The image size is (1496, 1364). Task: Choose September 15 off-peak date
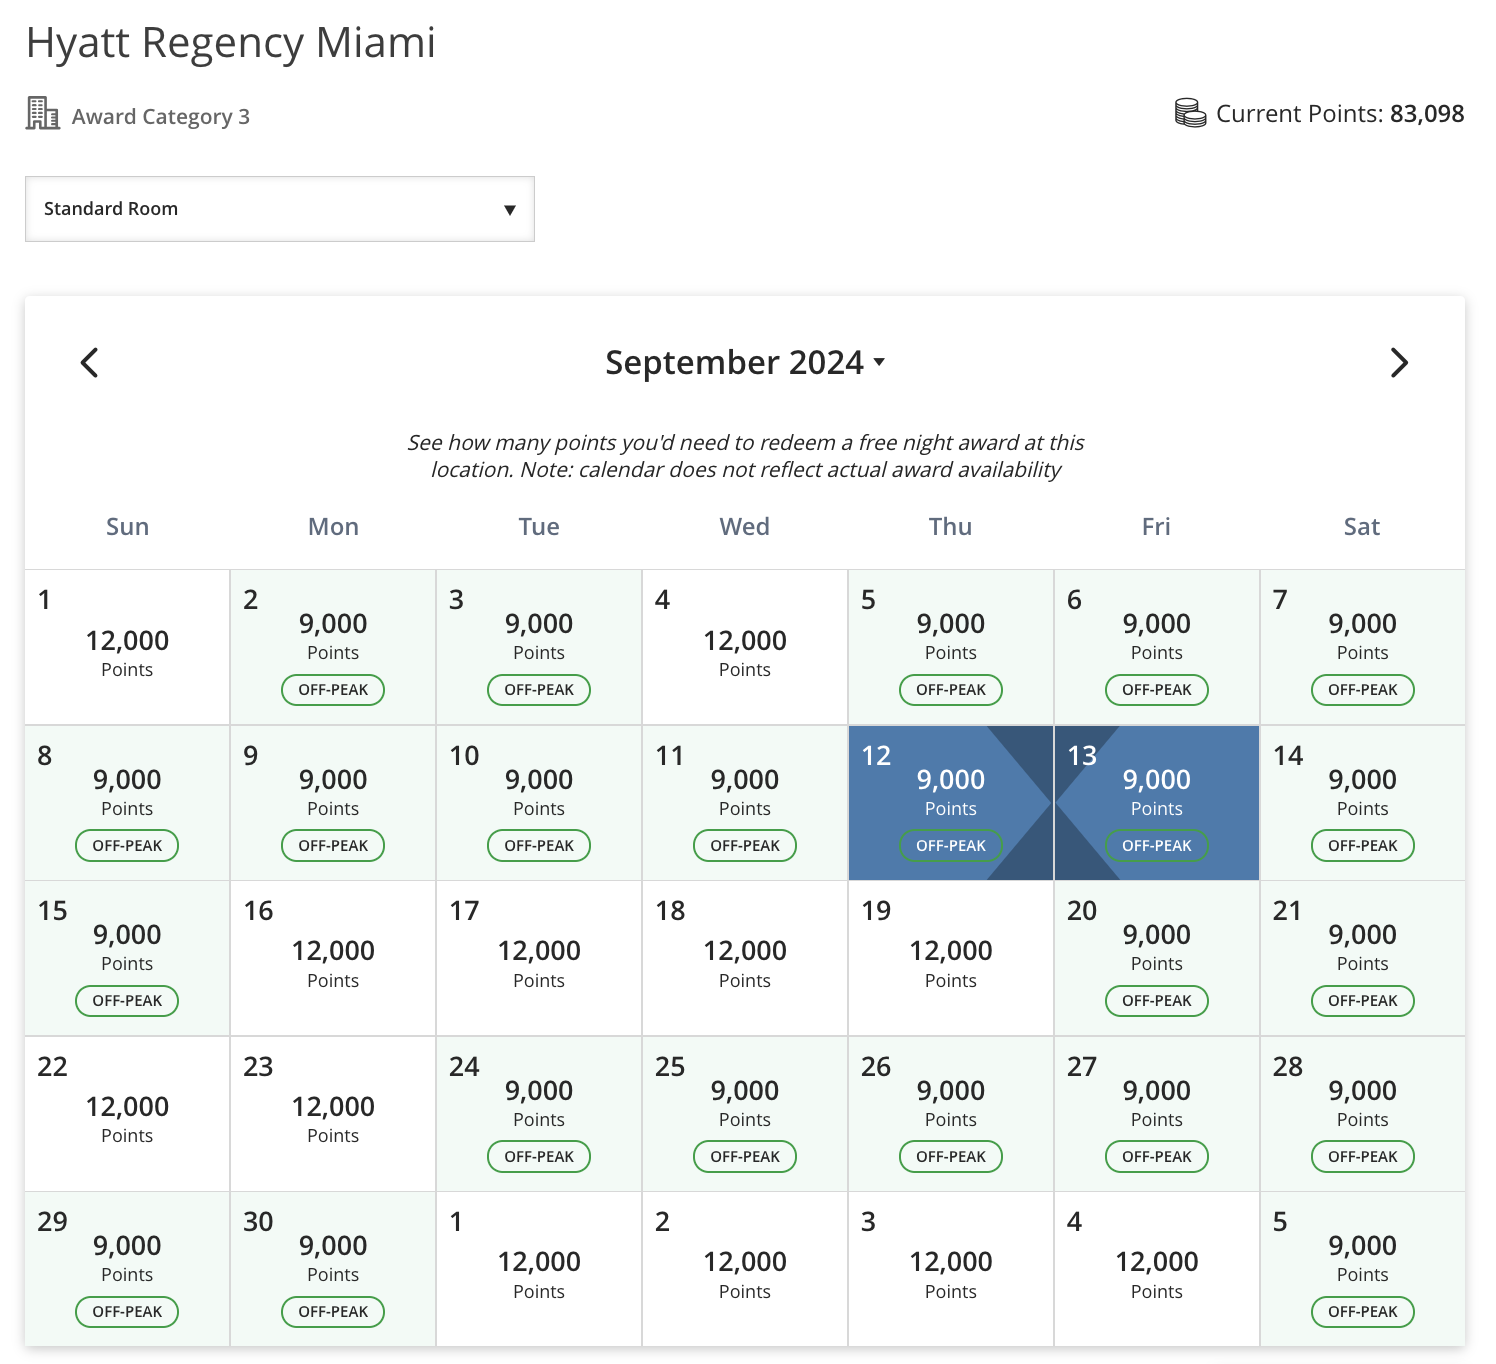(x=127, y=958)
